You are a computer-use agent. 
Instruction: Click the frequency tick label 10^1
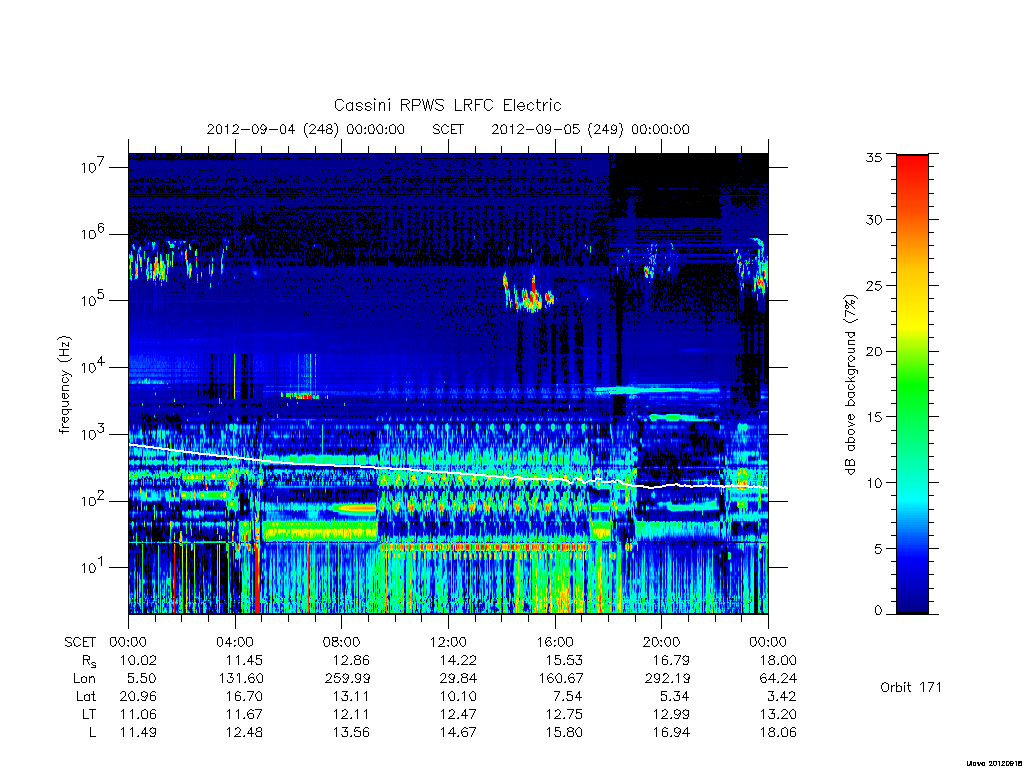(93, 567)
